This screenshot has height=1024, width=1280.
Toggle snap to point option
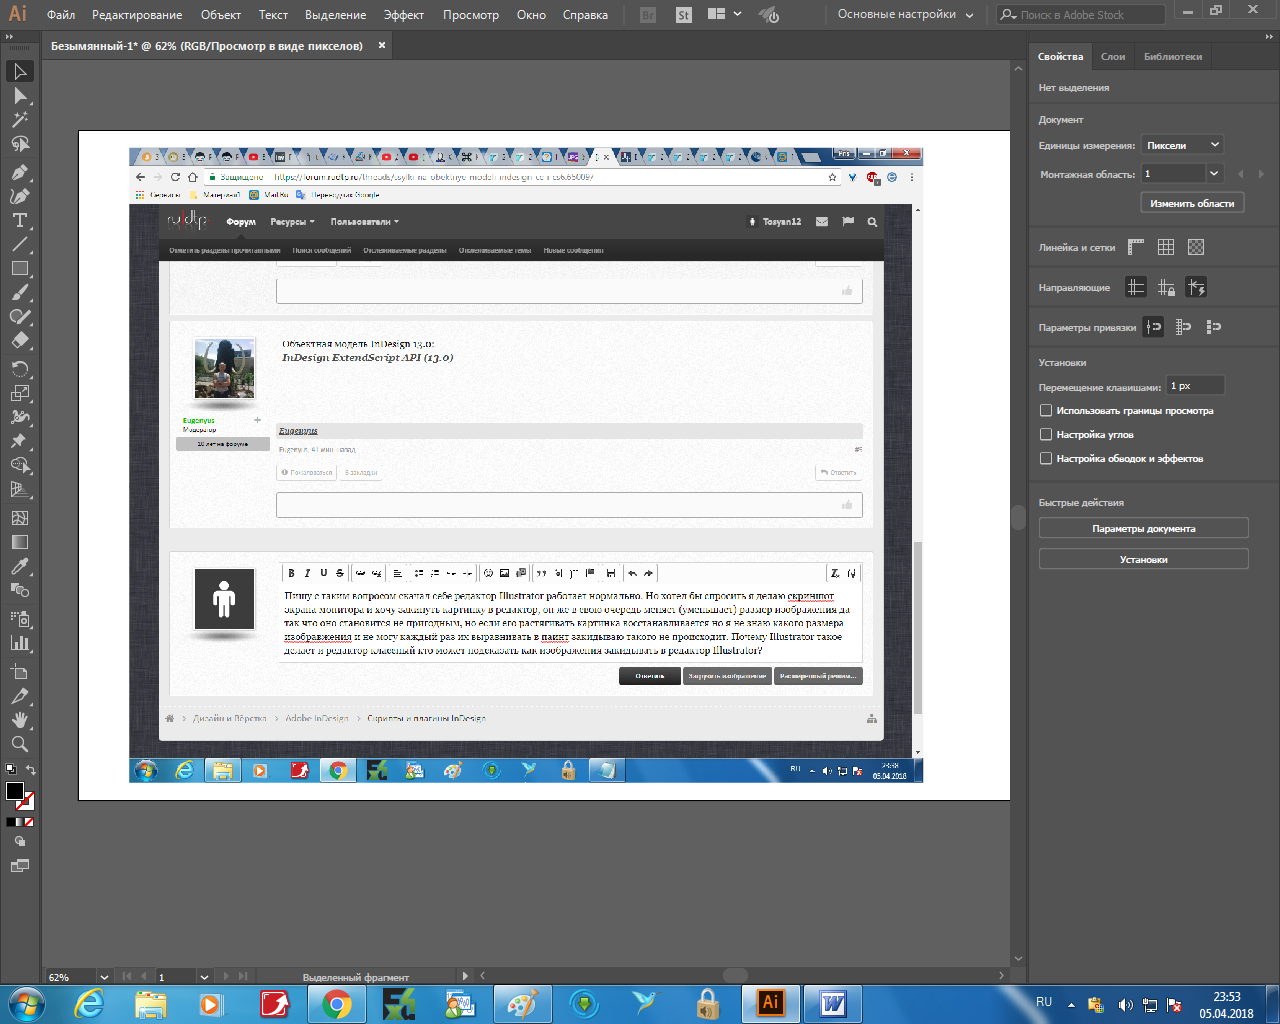tap(1153, 327)
